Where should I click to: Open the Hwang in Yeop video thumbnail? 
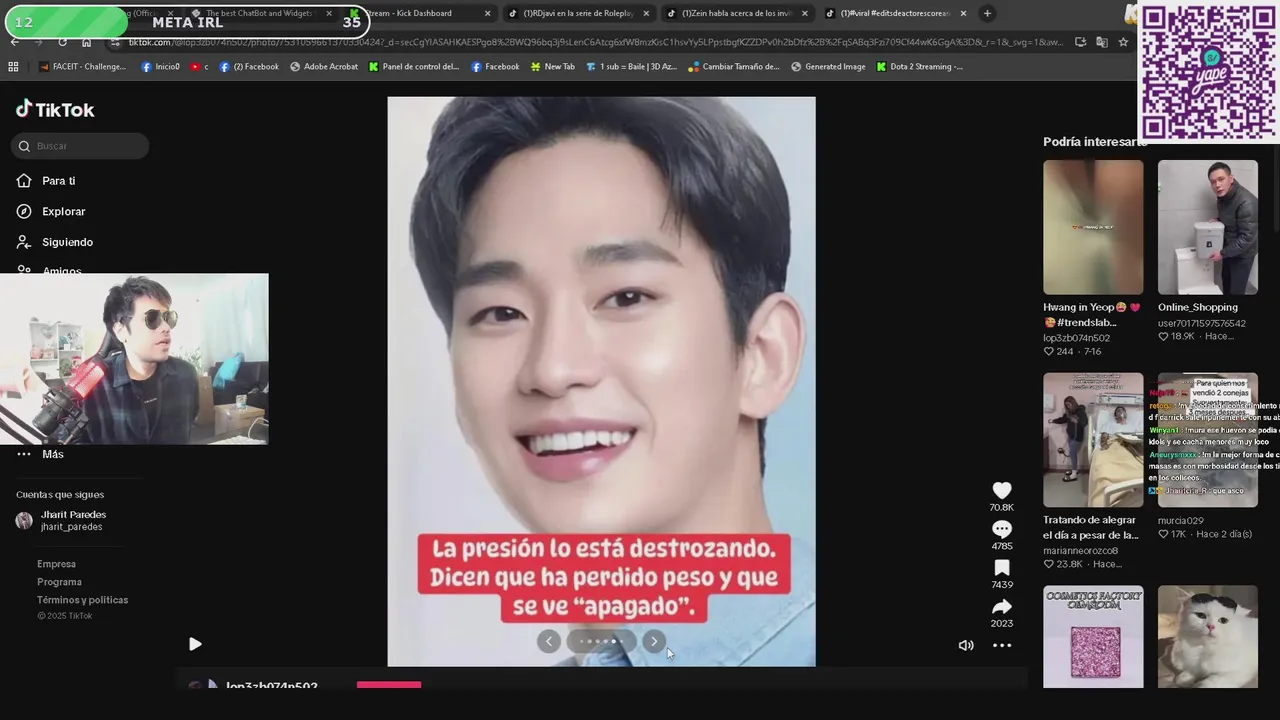point(1093,227)
